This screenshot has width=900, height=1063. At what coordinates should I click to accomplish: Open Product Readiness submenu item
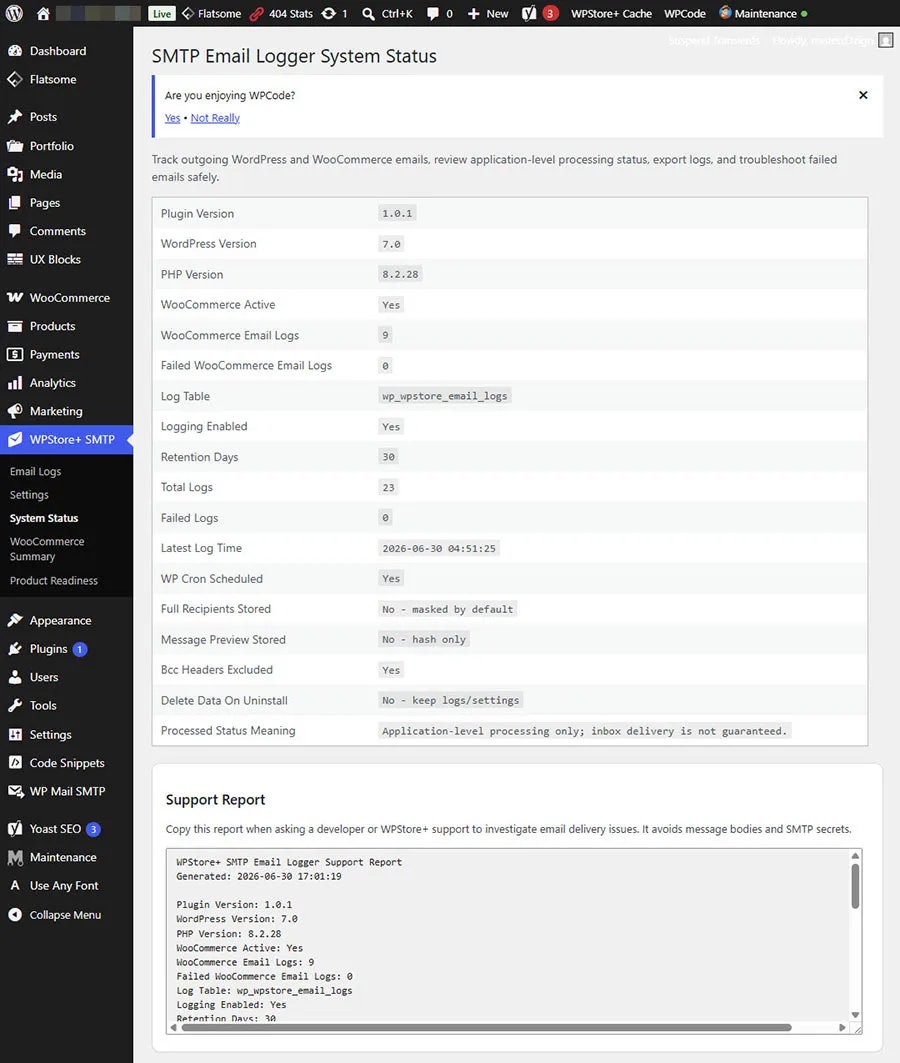[x=54, y=580]
